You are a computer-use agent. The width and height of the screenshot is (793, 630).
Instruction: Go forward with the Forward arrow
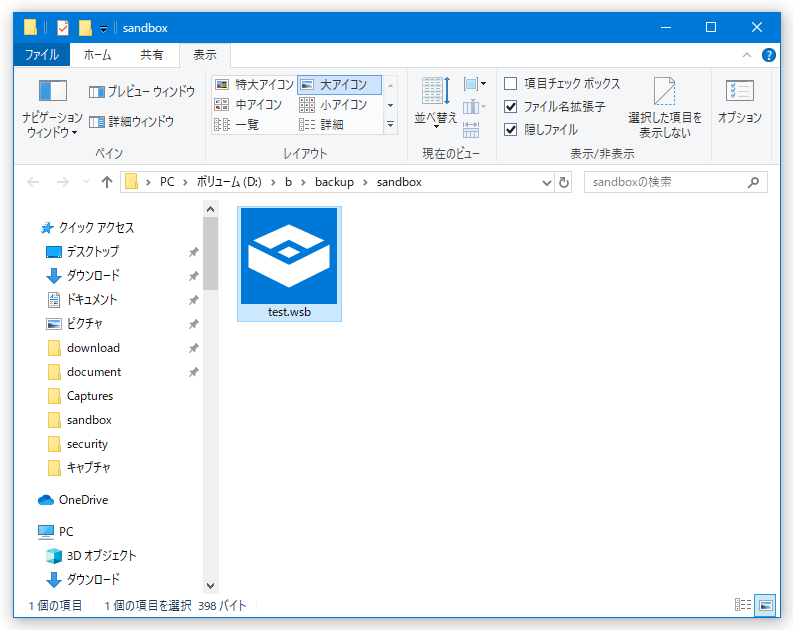63,182
